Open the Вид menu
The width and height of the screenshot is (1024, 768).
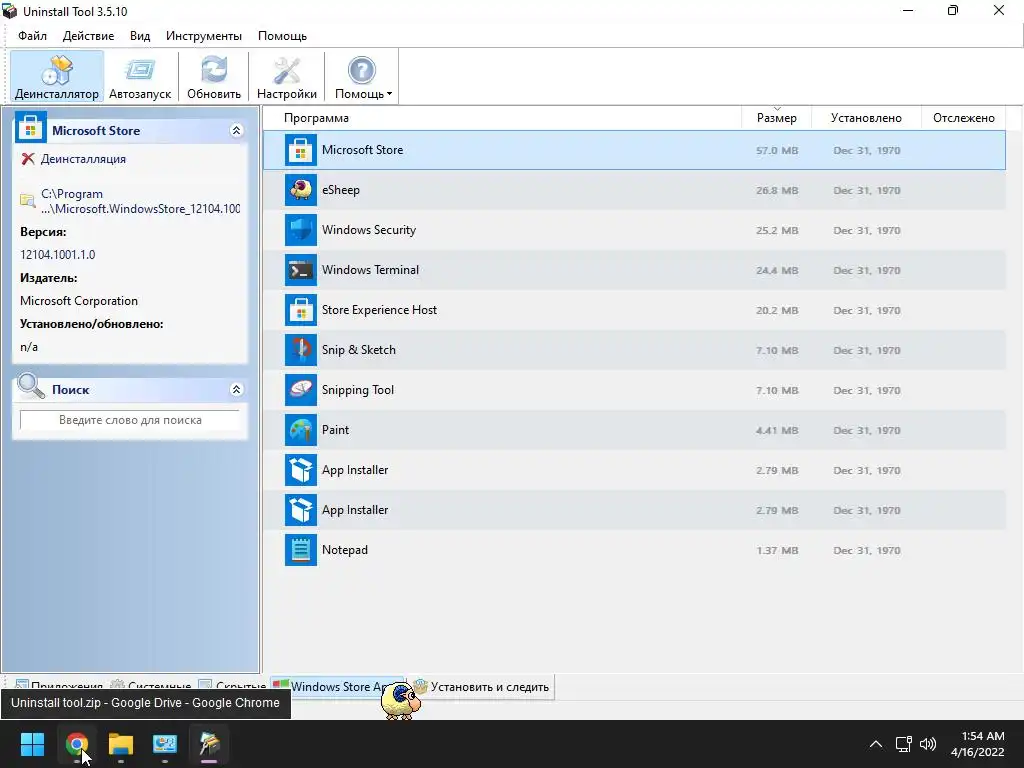(x=140, y=36)
